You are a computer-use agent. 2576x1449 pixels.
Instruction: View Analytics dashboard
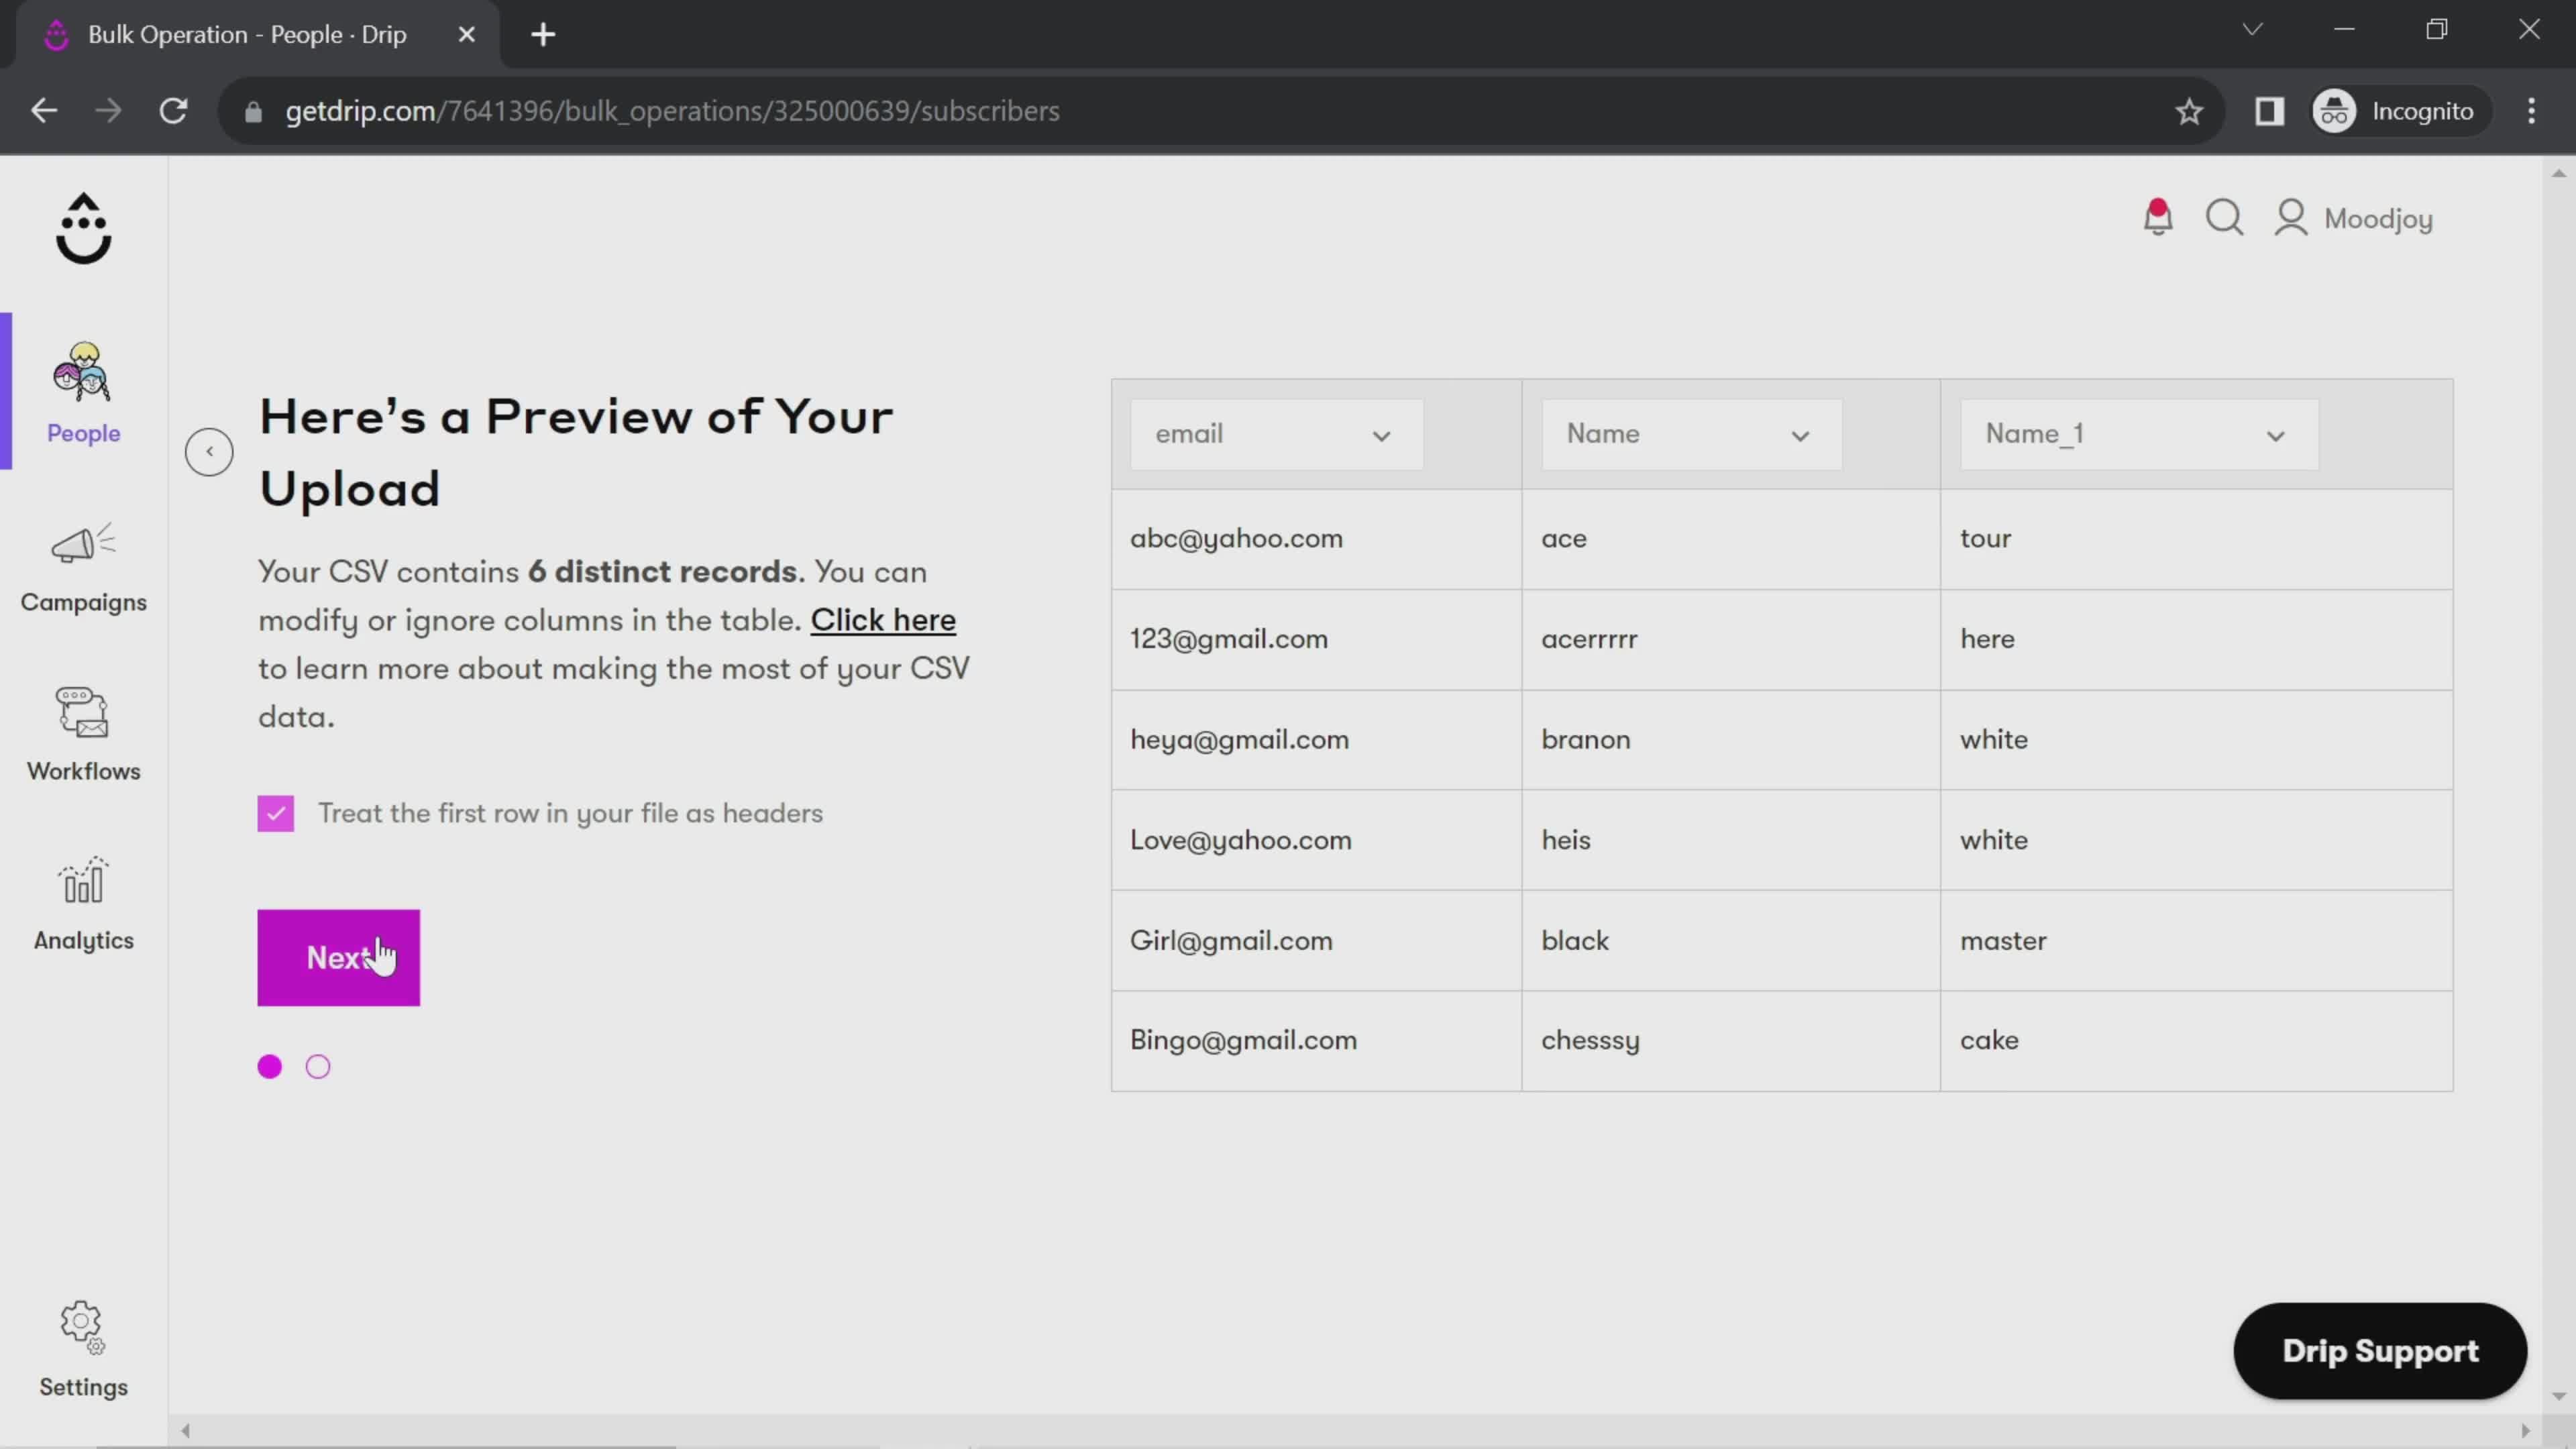83,906
